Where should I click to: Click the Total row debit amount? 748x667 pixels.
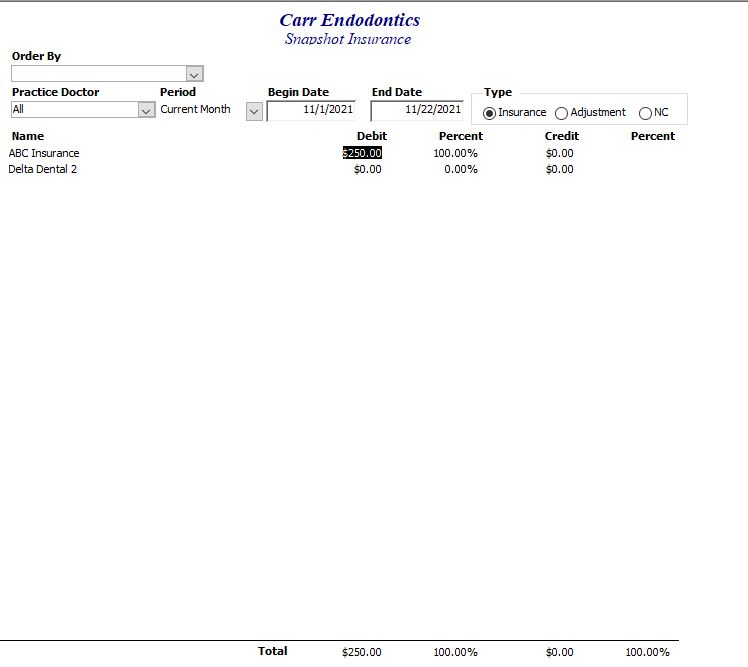coord(361,652)
